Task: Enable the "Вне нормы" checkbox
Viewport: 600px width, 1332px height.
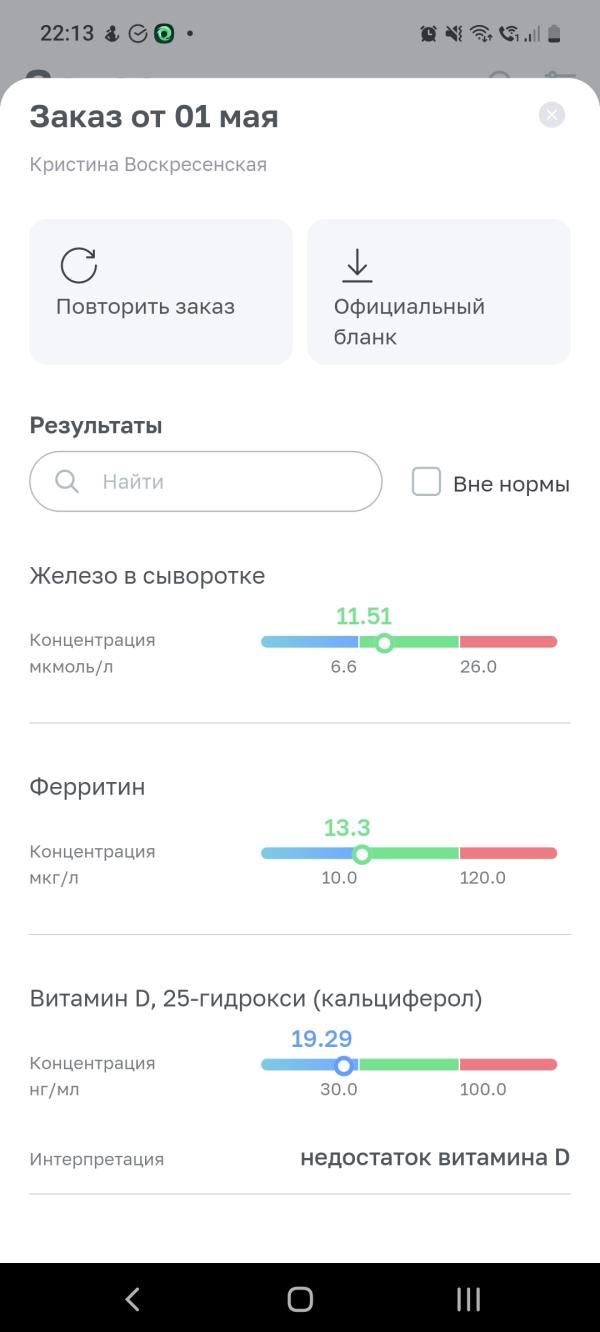Action: (x=427, y=483)
